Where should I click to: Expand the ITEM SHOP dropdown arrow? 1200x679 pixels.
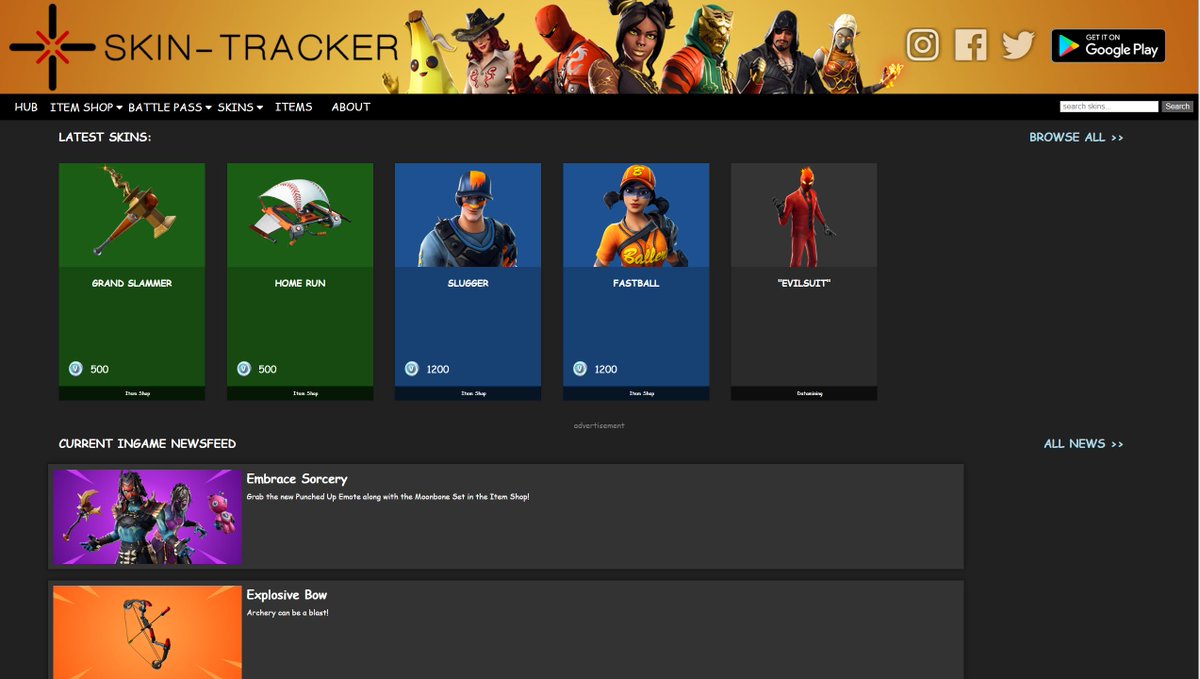[x=119, y=108]
